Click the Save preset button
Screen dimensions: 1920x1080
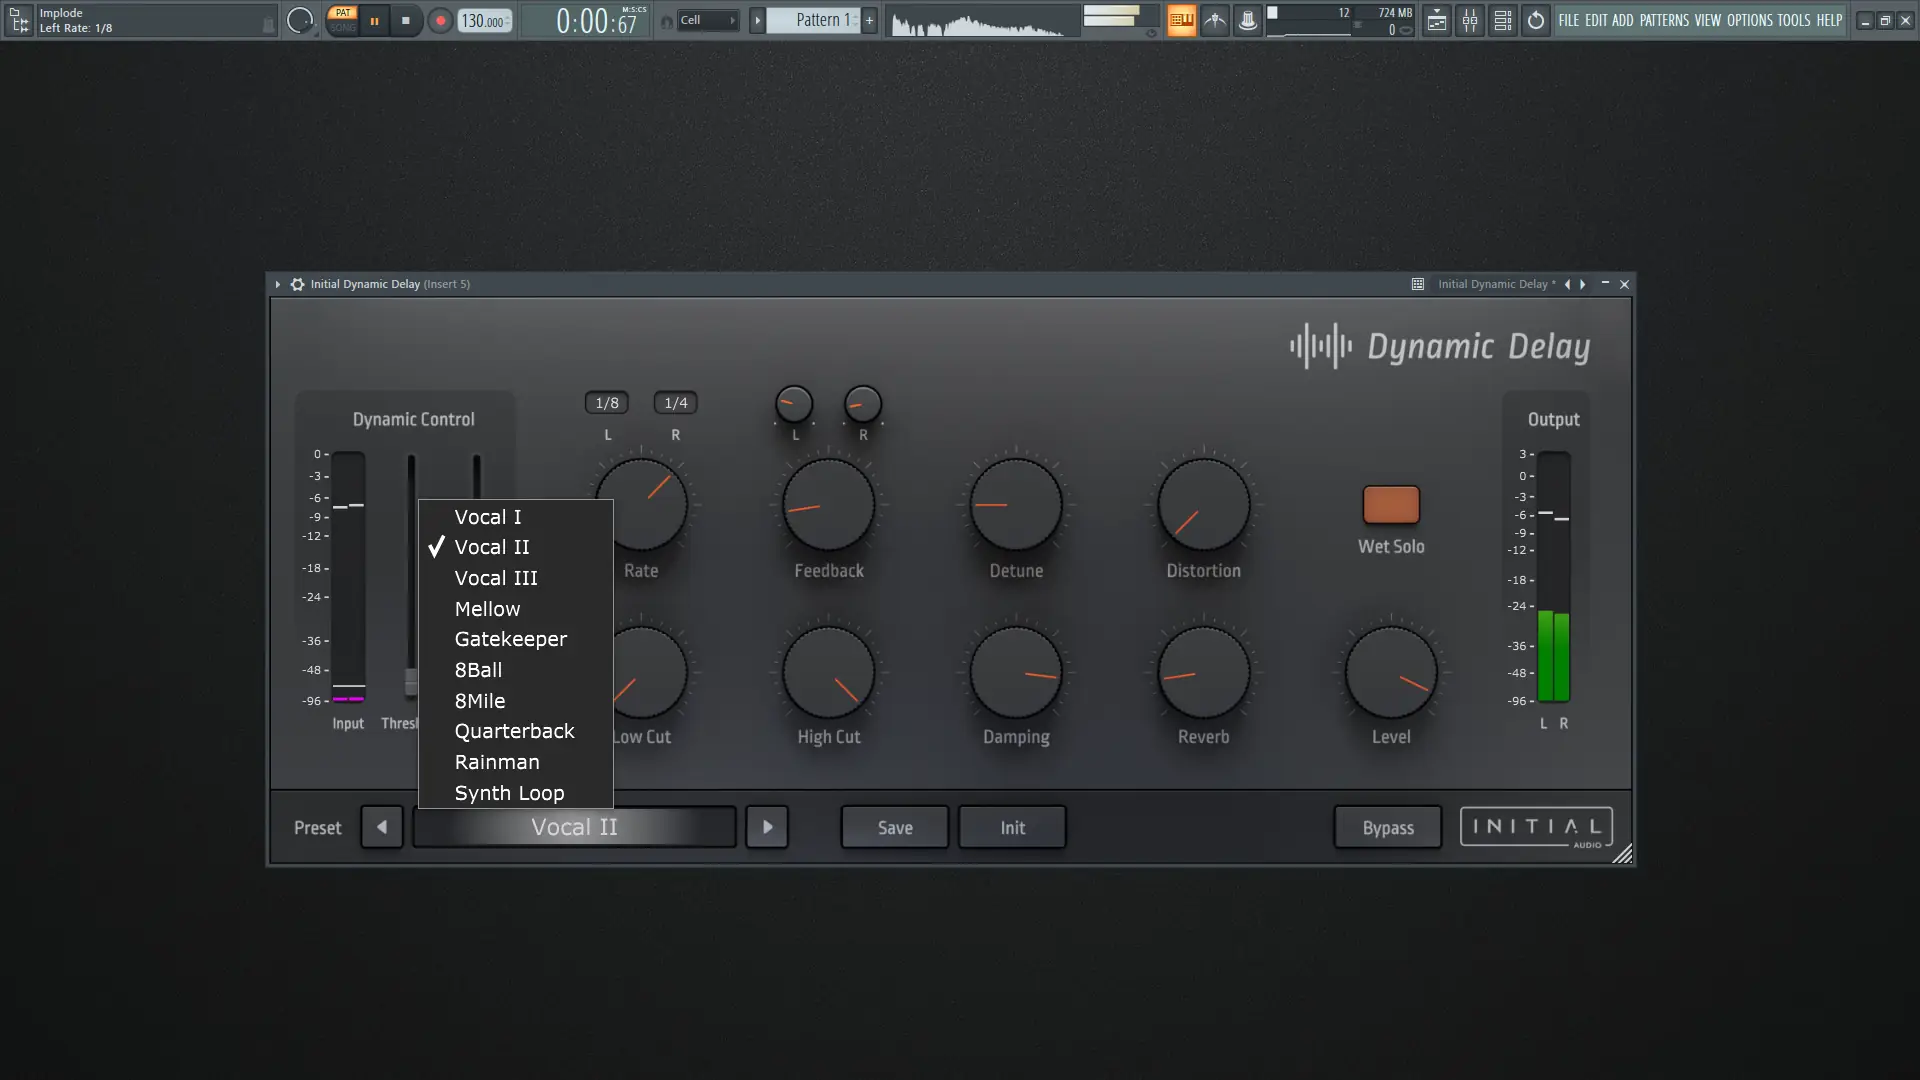[894, 827]
